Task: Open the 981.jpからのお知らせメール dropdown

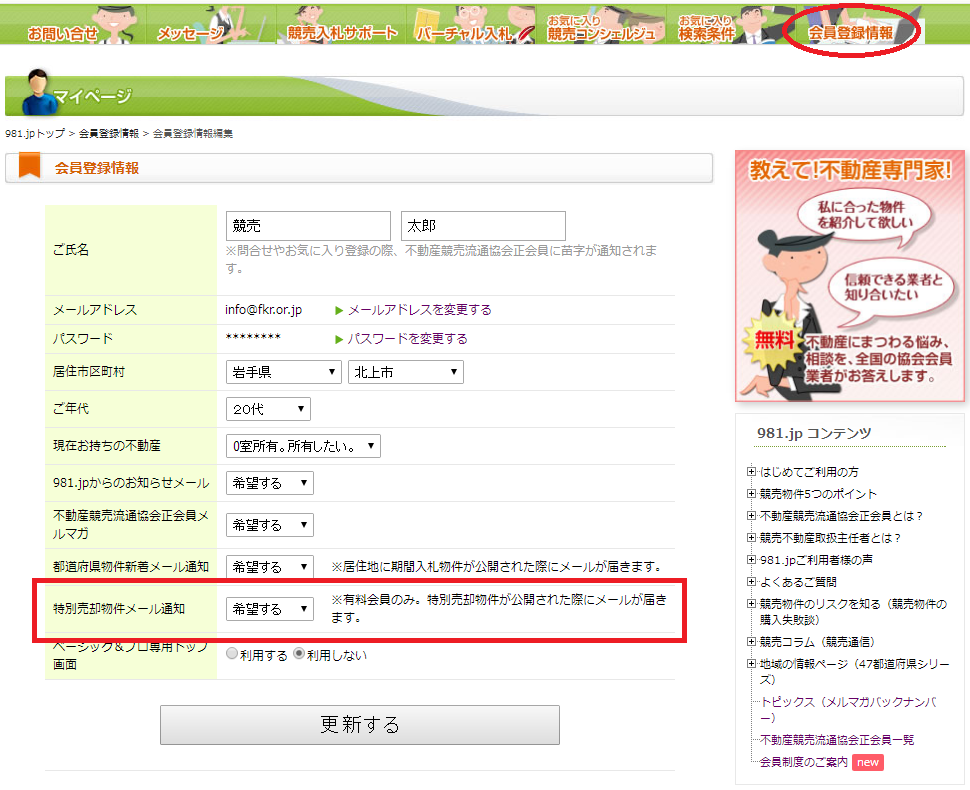Action: click(x=270, y=483)
